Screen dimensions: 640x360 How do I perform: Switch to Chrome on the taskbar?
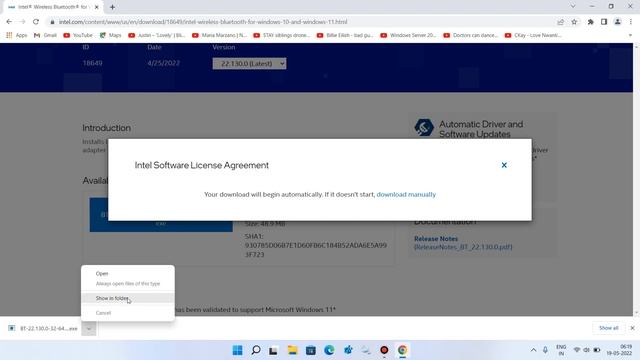pos(402,350)
